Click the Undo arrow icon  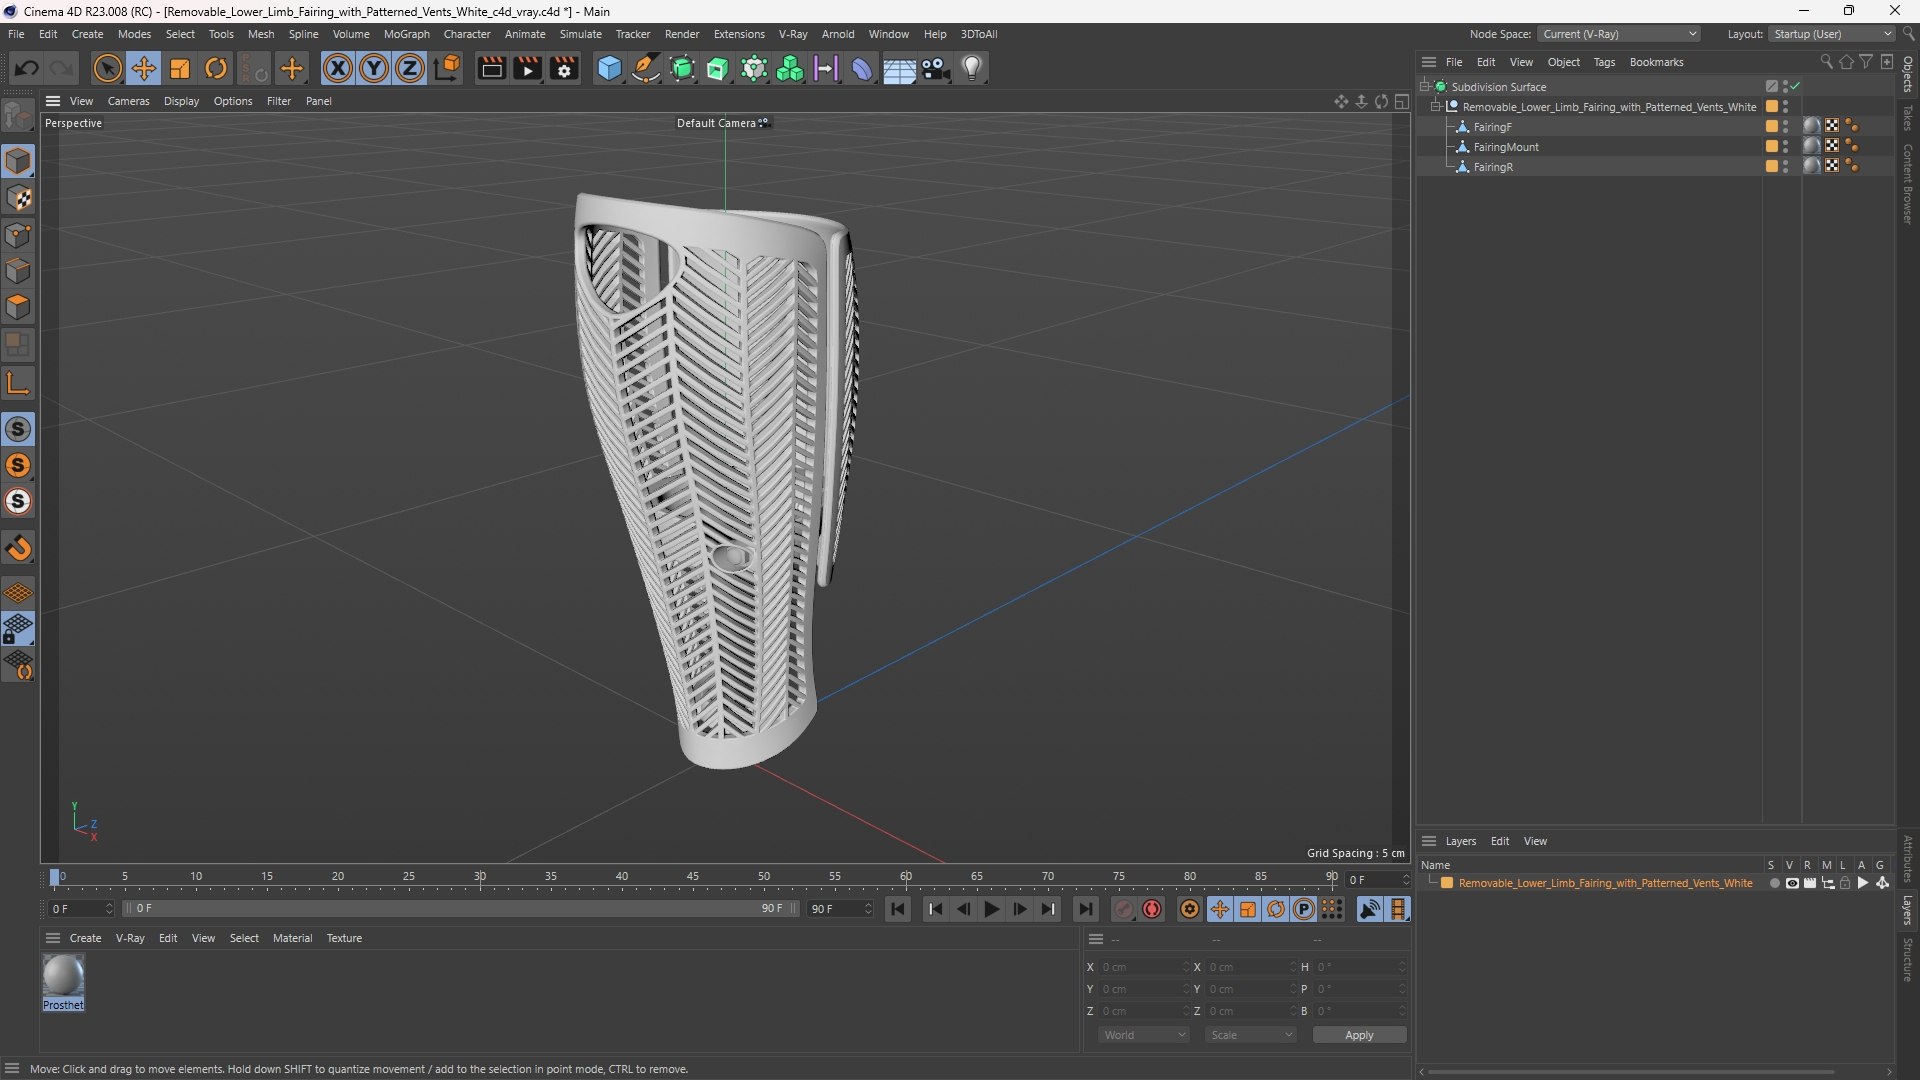27,68
